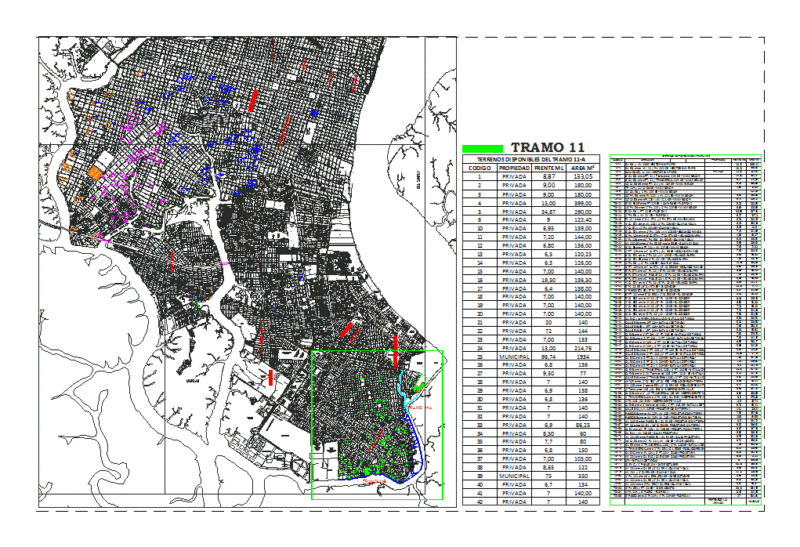
Task: Click the frente value 15,00
Action: click(x=548, y=203)
